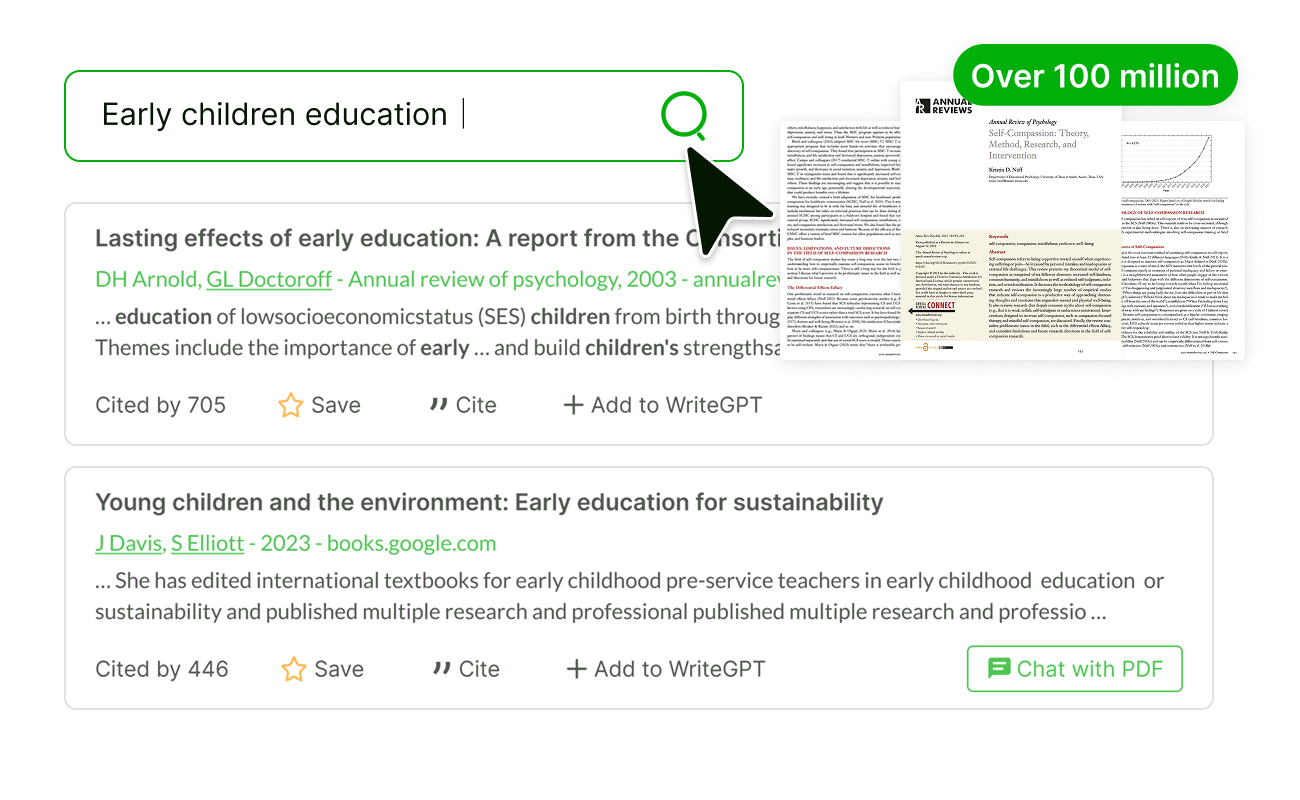Select the Save star icon on first result

290,404
